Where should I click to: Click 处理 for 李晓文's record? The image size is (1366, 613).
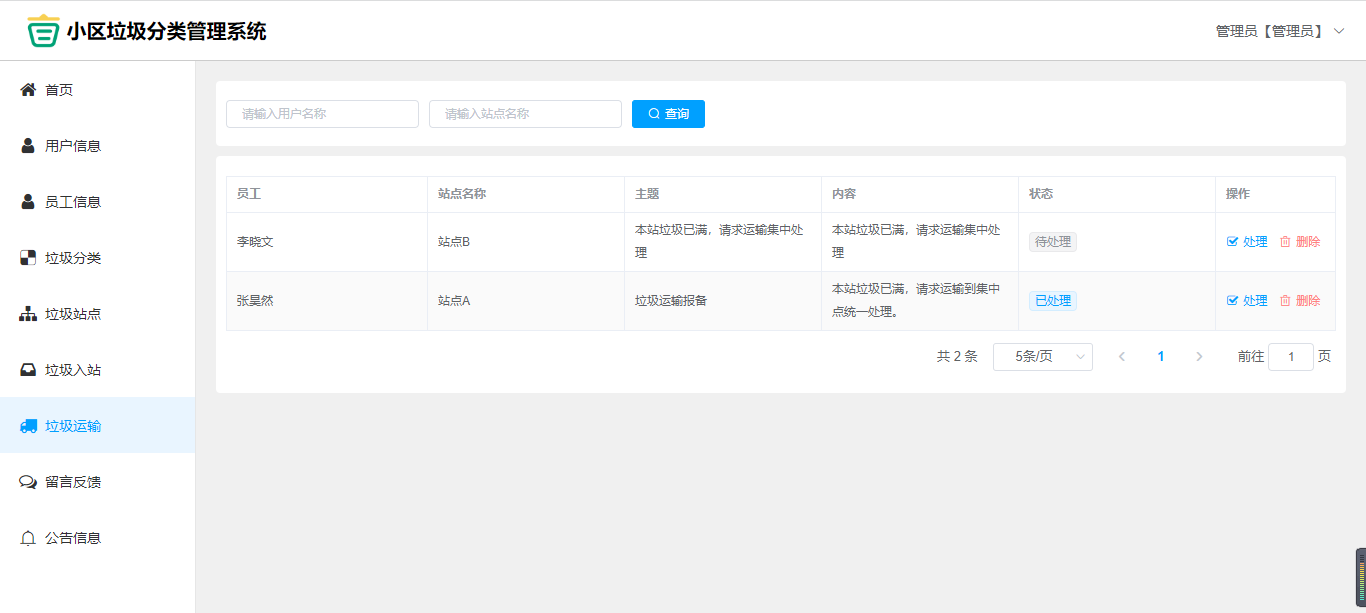pos(1247,242)
